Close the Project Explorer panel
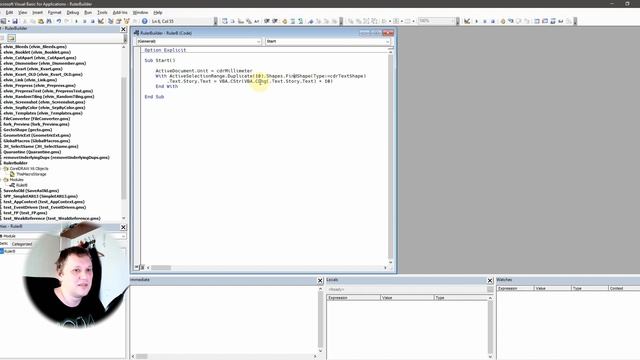This screenshot has height=360, width=640. pos(123,29)
